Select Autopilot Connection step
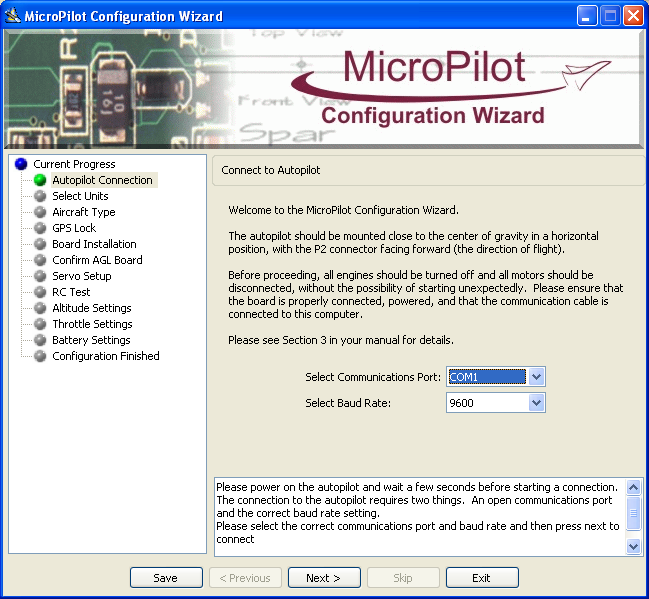Viewport: 649px width, 599px height. tap(102, 180)
